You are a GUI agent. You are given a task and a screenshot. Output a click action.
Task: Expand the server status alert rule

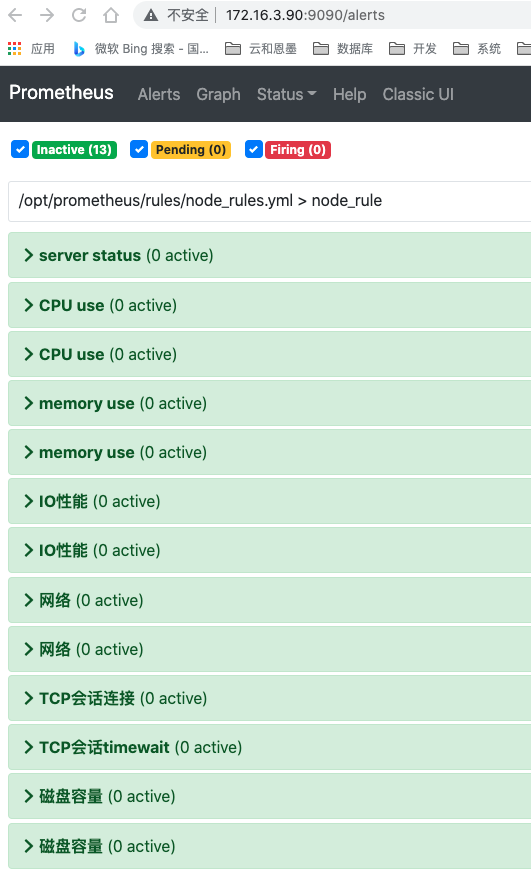(269, 255)
